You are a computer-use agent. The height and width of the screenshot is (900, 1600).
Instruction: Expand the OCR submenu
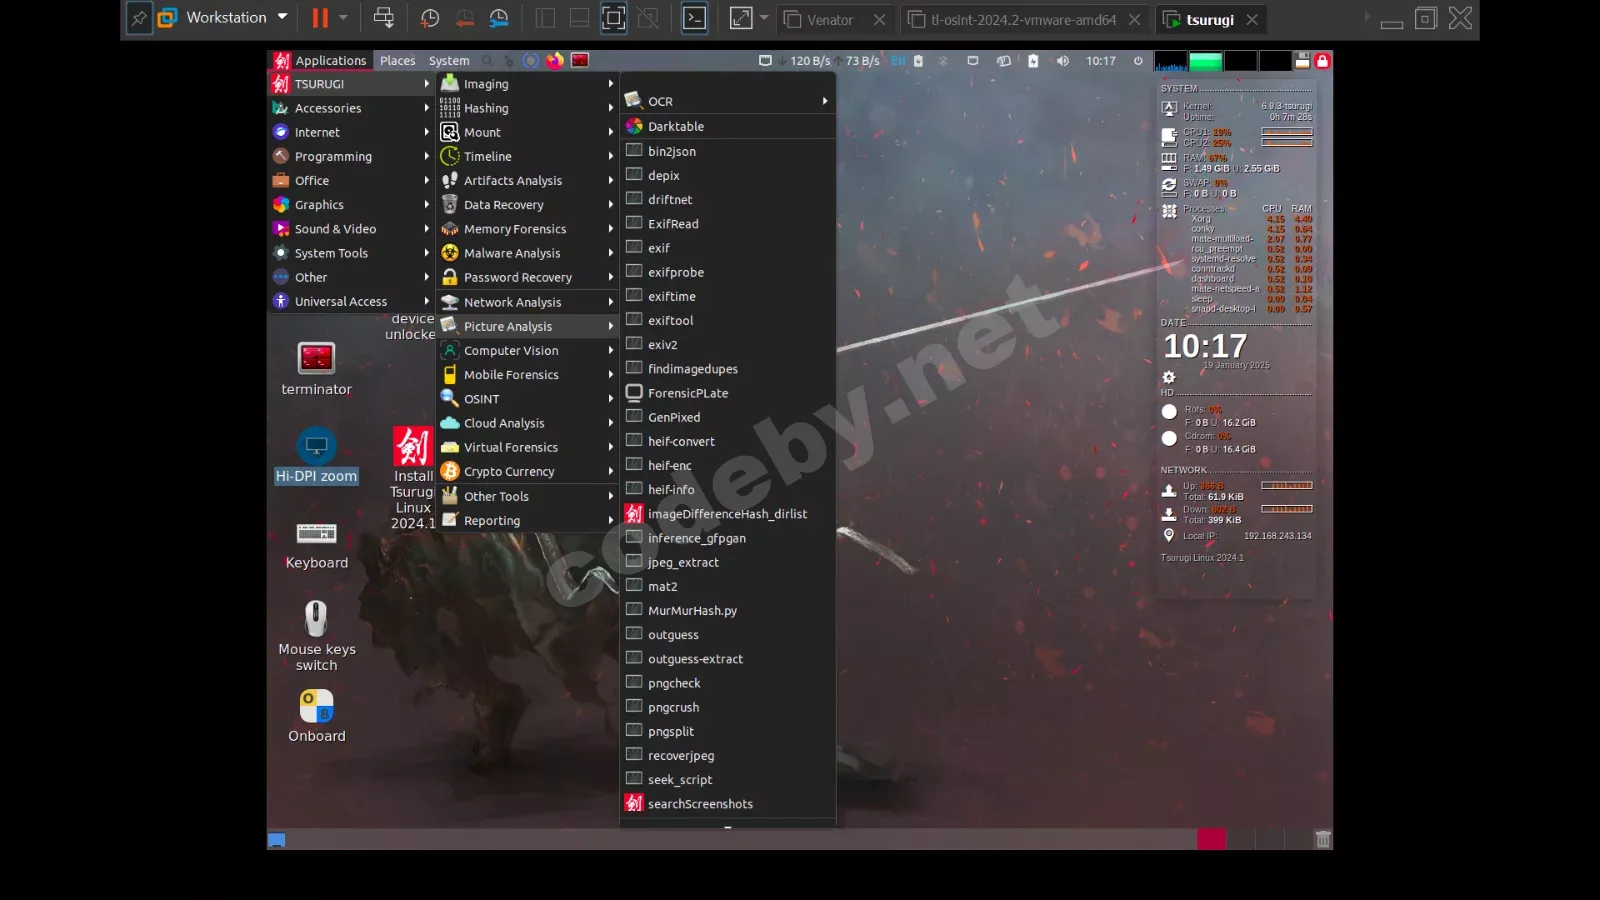(x=727, y=101)
